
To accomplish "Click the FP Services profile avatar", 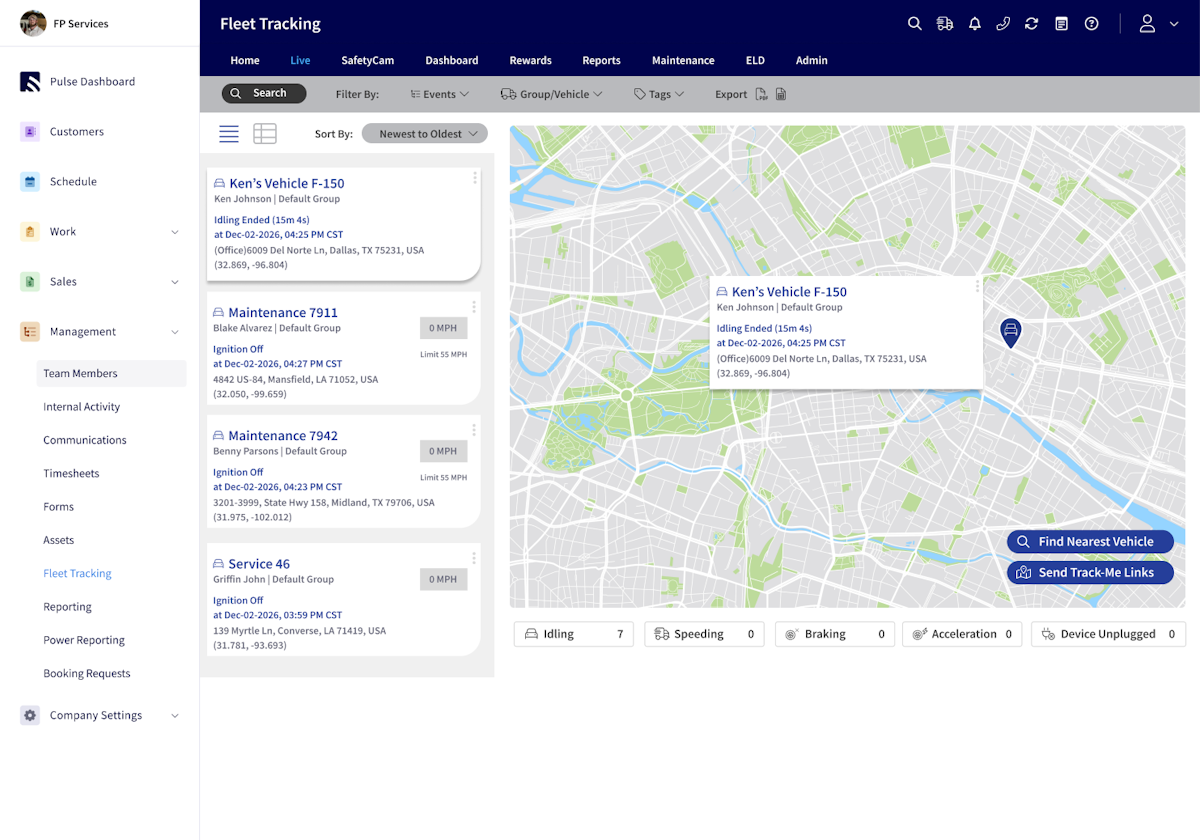I will pyautogui.click(x=33, y=23).
